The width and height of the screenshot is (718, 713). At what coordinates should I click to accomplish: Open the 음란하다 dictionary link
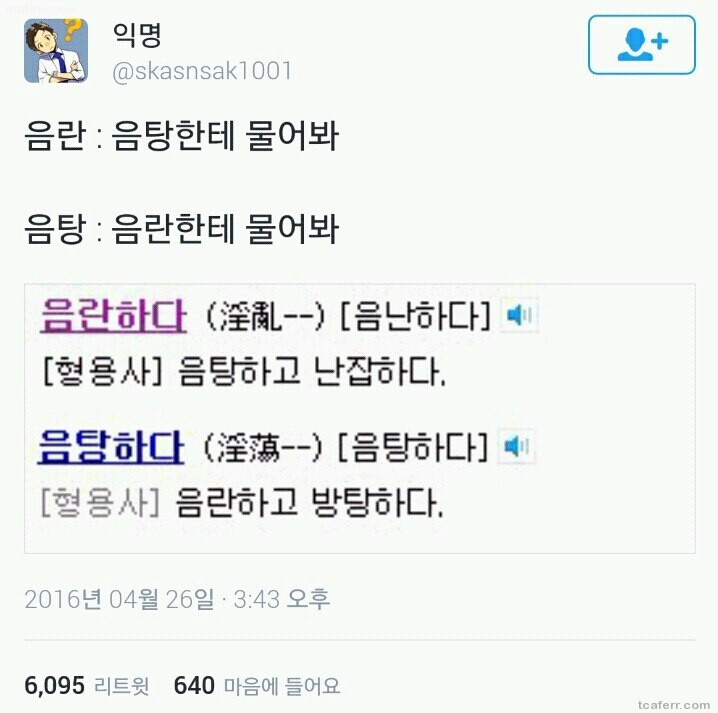(114, 316)
